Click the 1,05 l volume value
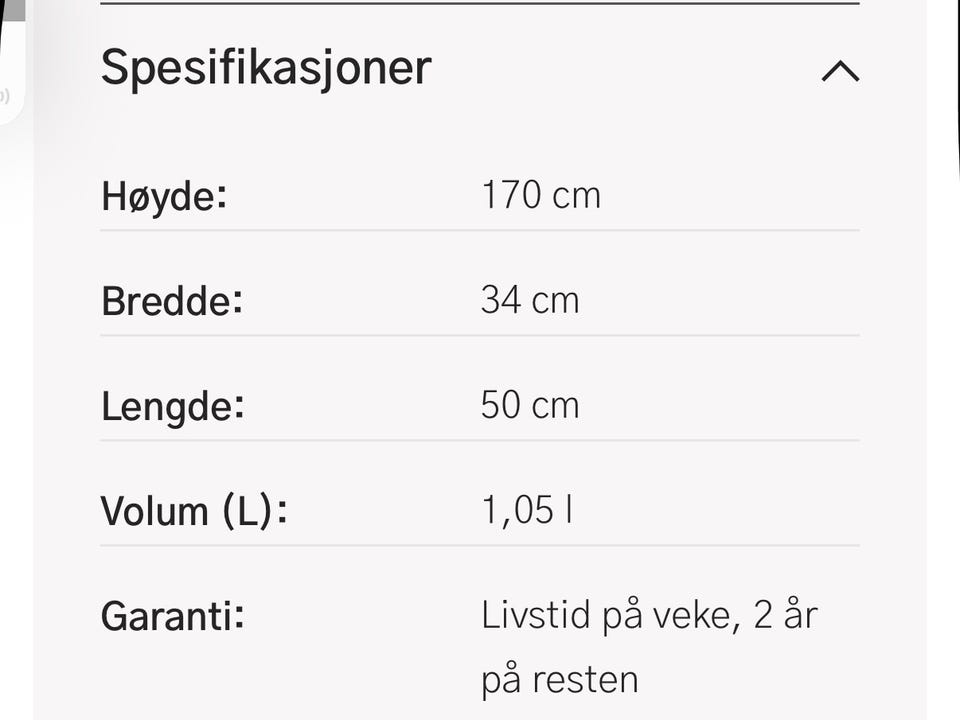 [x=527, y=510]
